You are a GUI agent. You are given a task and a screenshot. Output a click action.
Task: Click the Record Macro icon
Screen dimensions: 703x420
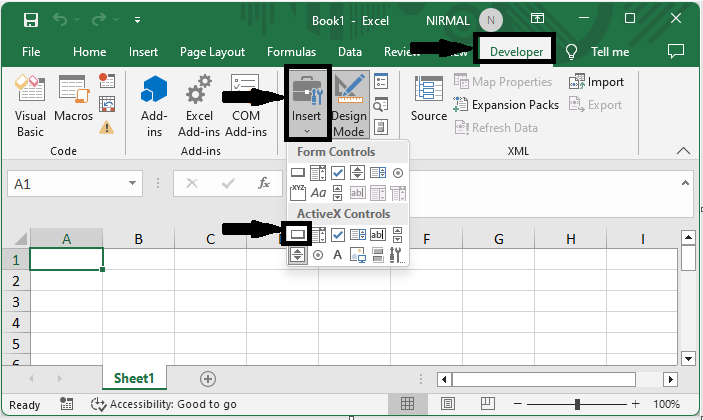click(107, 81)
